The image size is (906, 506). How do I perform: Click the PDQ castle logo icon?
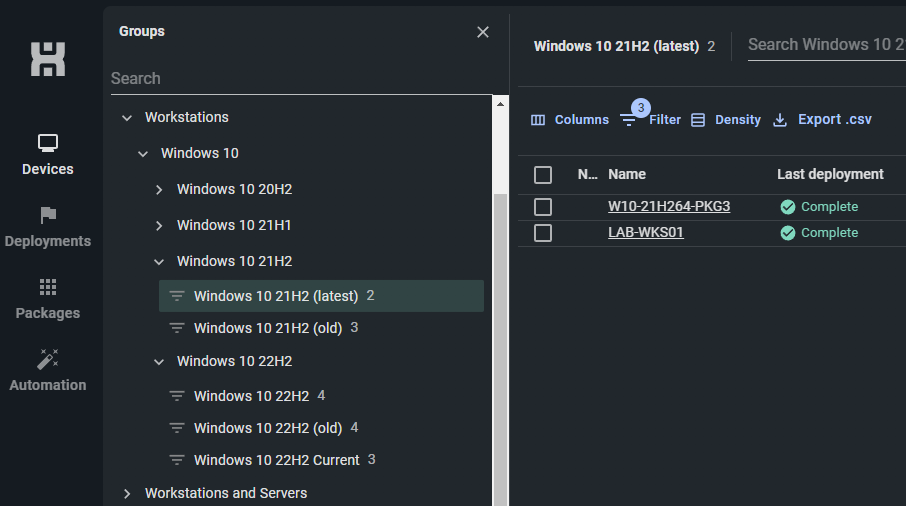48,59
